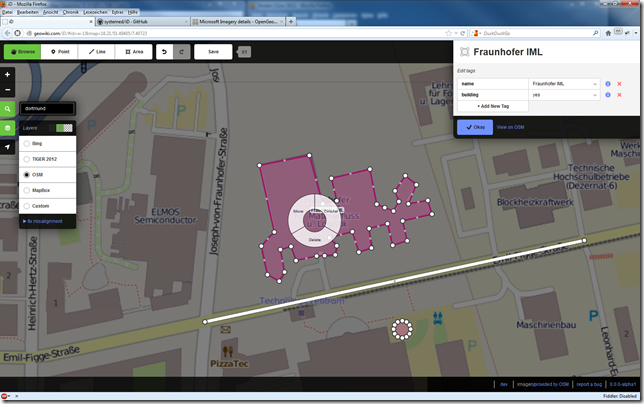644x404 pixels.
Task: Show info for name tag
Action: coord(608,84)
